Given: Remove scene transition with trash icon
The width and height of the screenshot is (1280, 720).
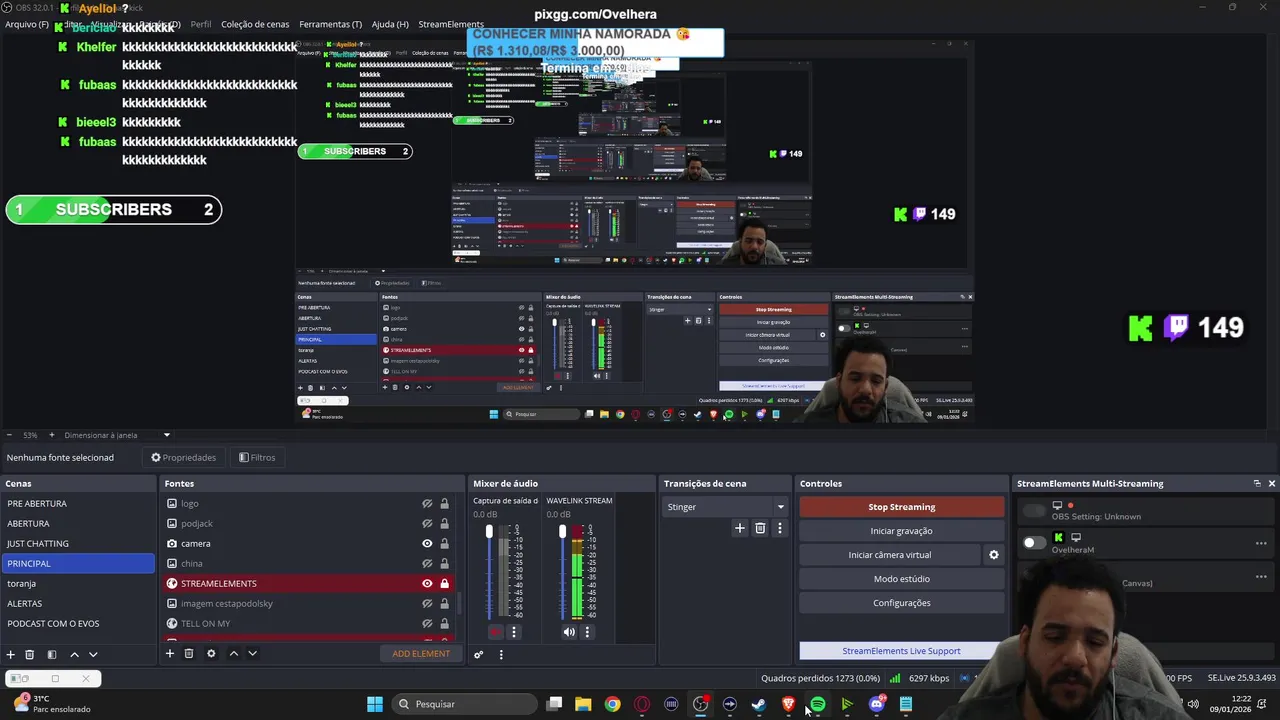Looking at the screenshot, I should (760, 528).
